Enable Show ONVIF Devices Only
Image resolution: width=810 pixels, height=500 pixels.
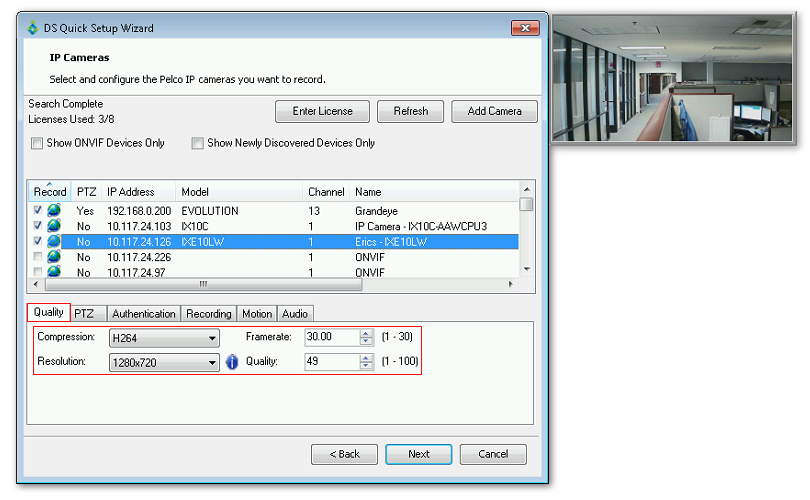[x=38, y=143]
